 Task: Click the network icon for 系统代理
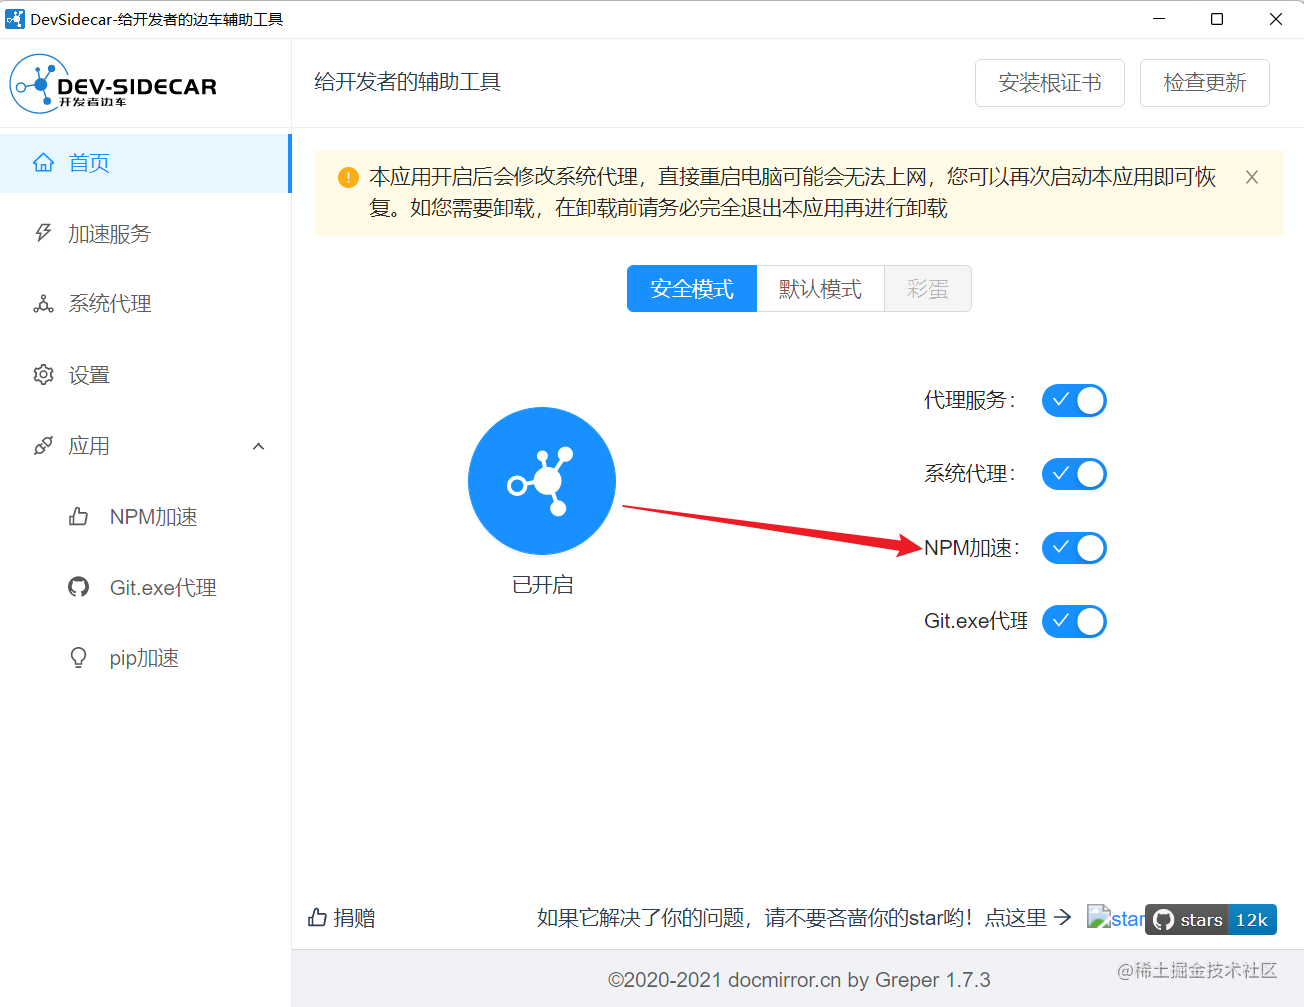pos(43,304)
